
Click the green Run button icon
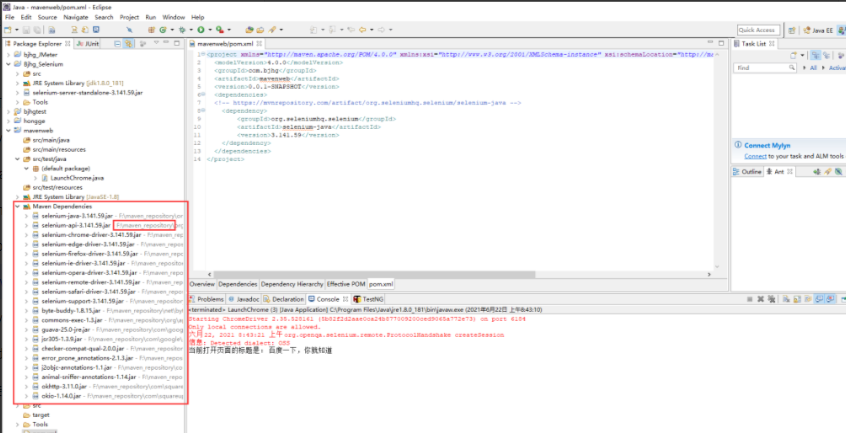click(x=201, y=30)
